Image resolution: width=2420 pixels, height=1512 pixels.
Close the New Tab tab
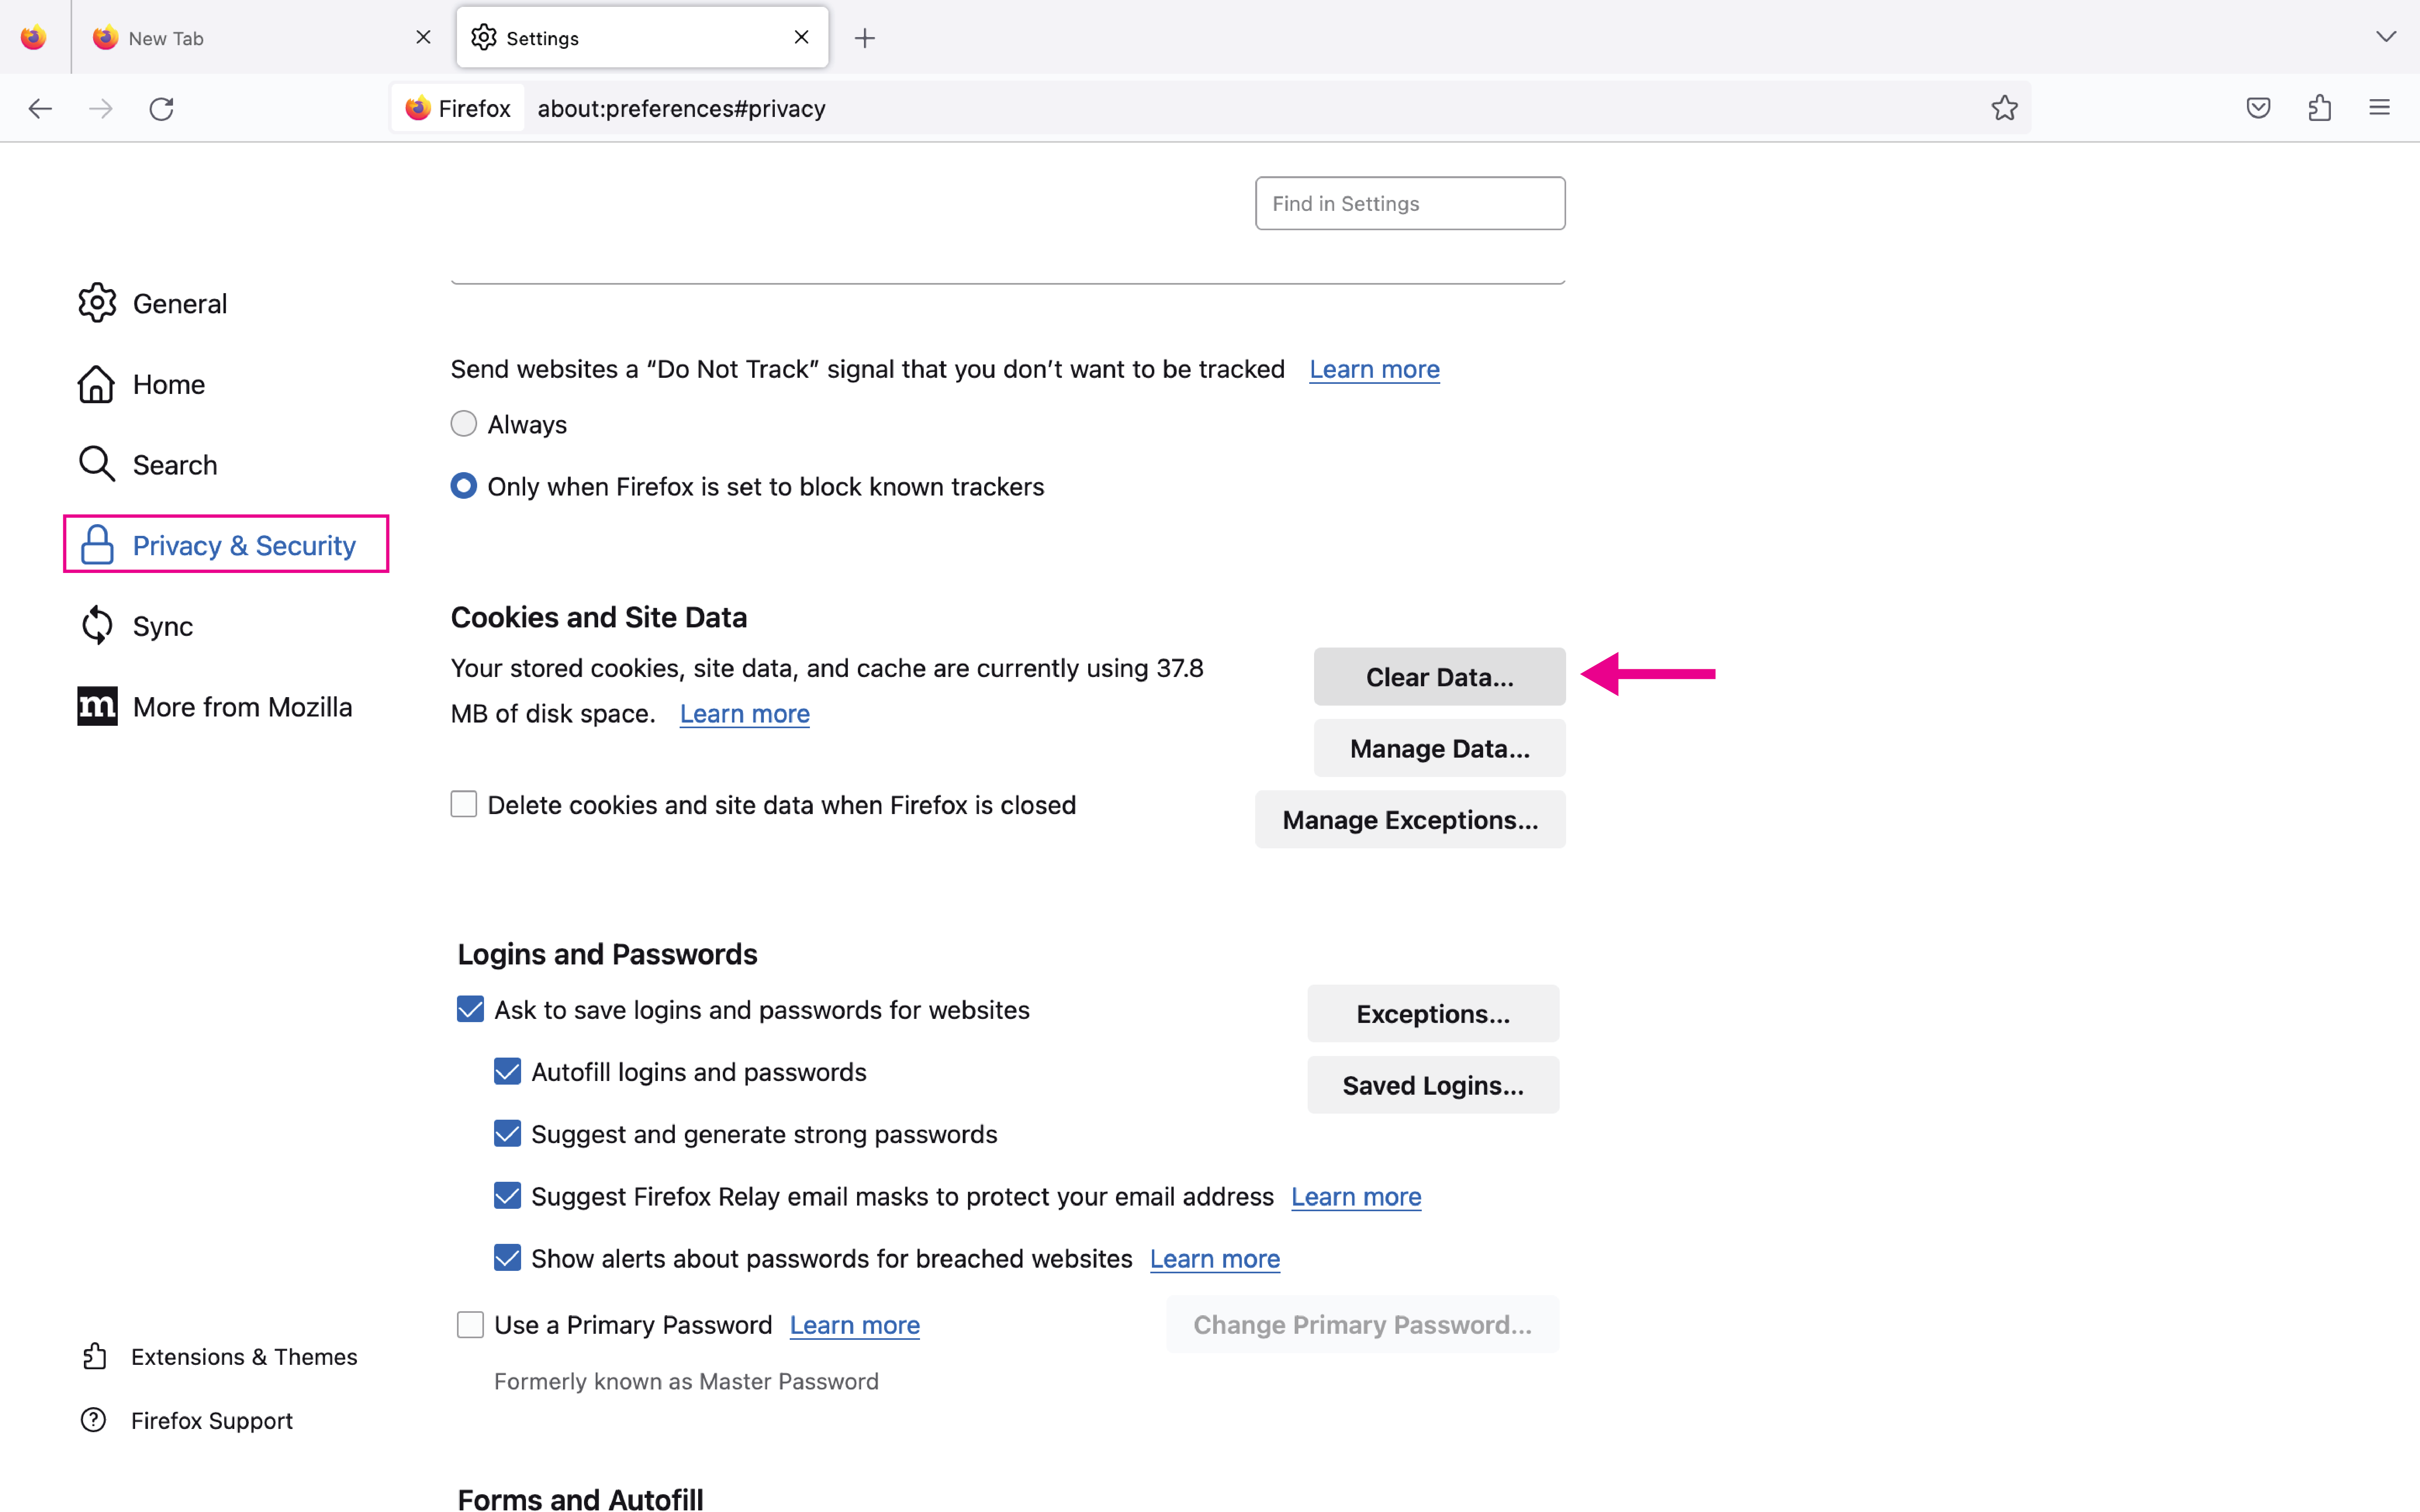point(423,37)
